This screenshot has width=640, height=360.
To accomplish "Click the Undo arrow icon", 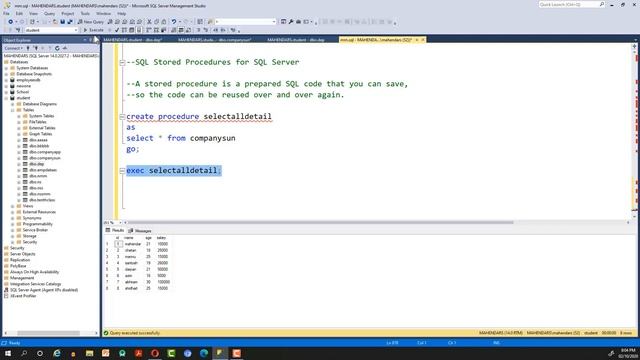I will point(174,22).
